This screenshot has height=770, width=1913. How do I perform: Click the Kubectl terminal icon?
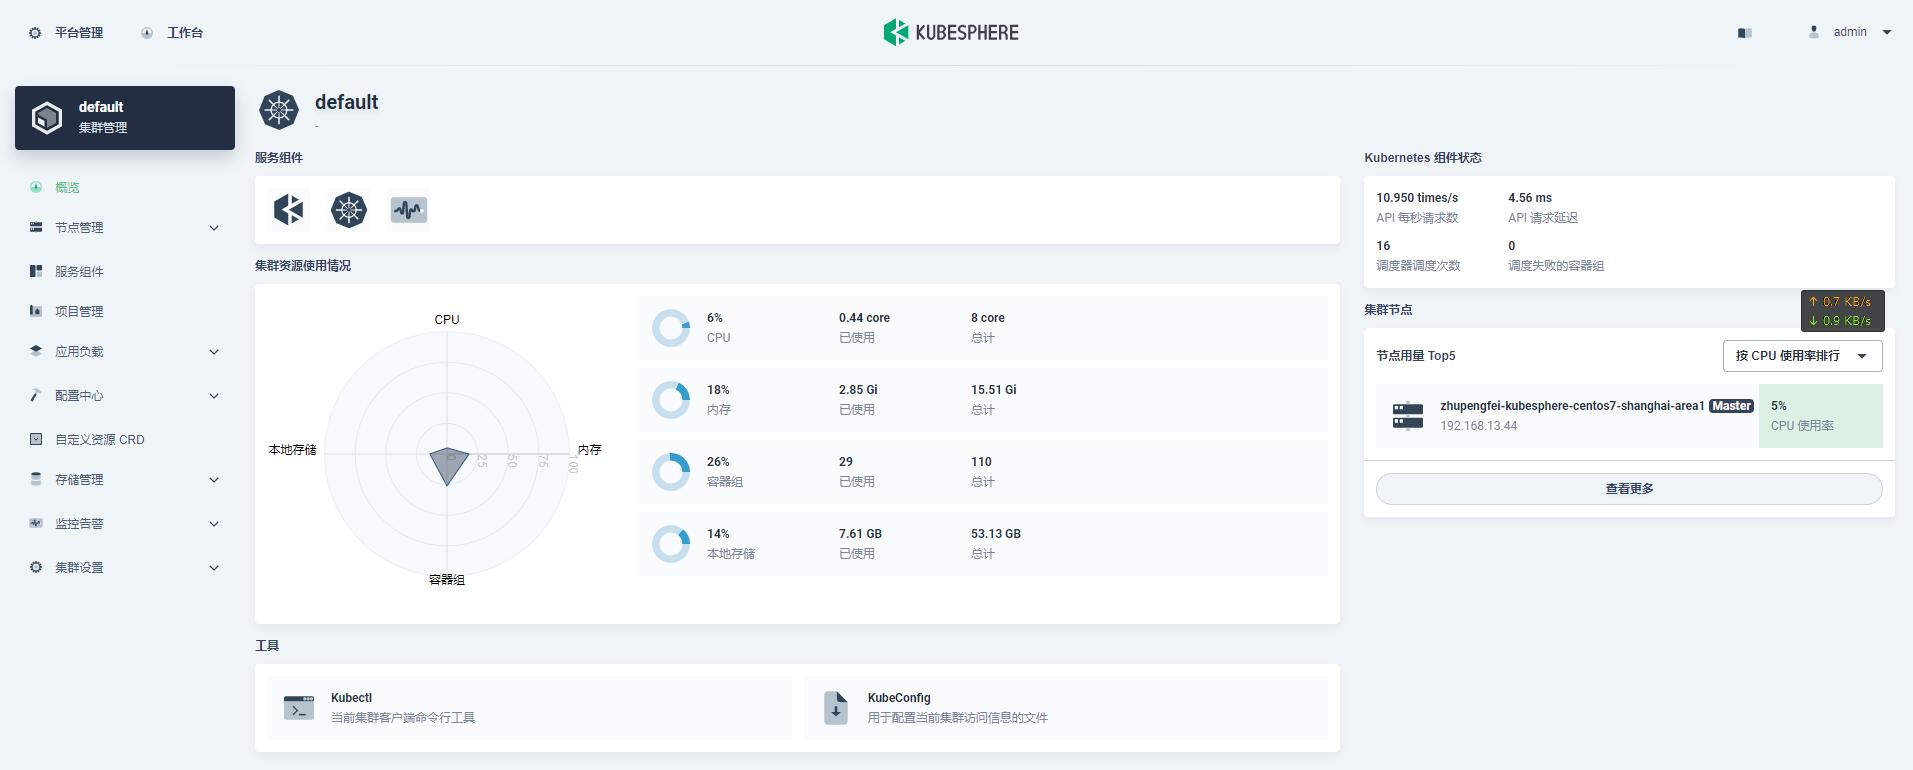[299, 708]
